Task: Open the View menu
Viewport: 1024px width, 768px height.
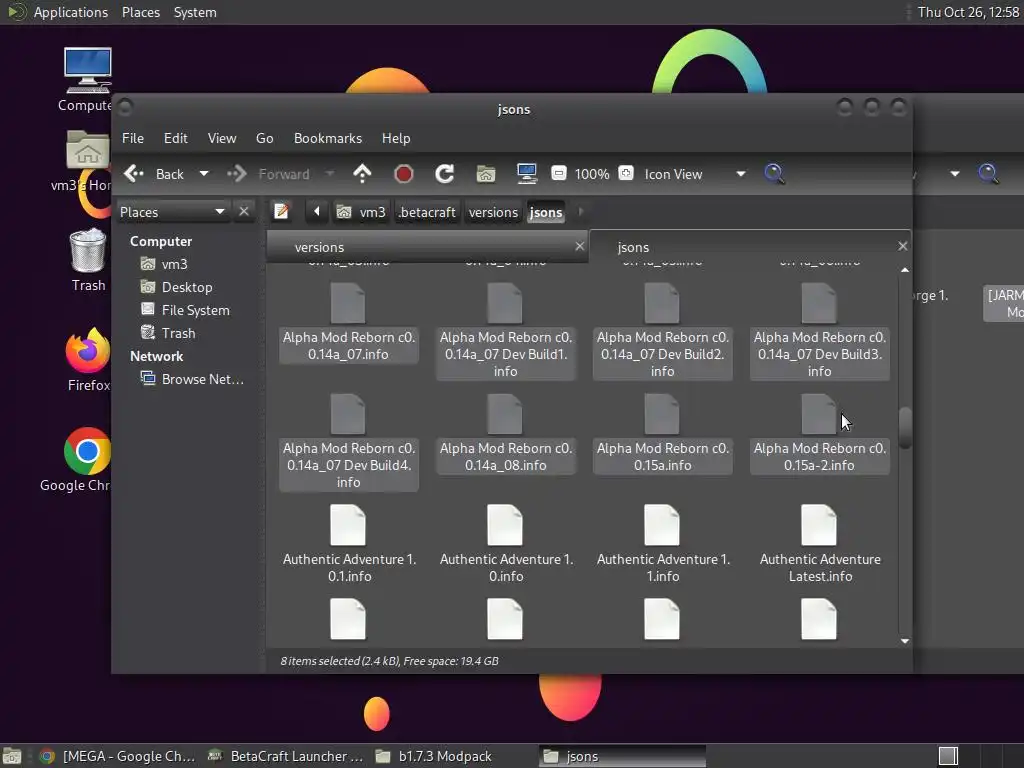Action: (222, 138)
